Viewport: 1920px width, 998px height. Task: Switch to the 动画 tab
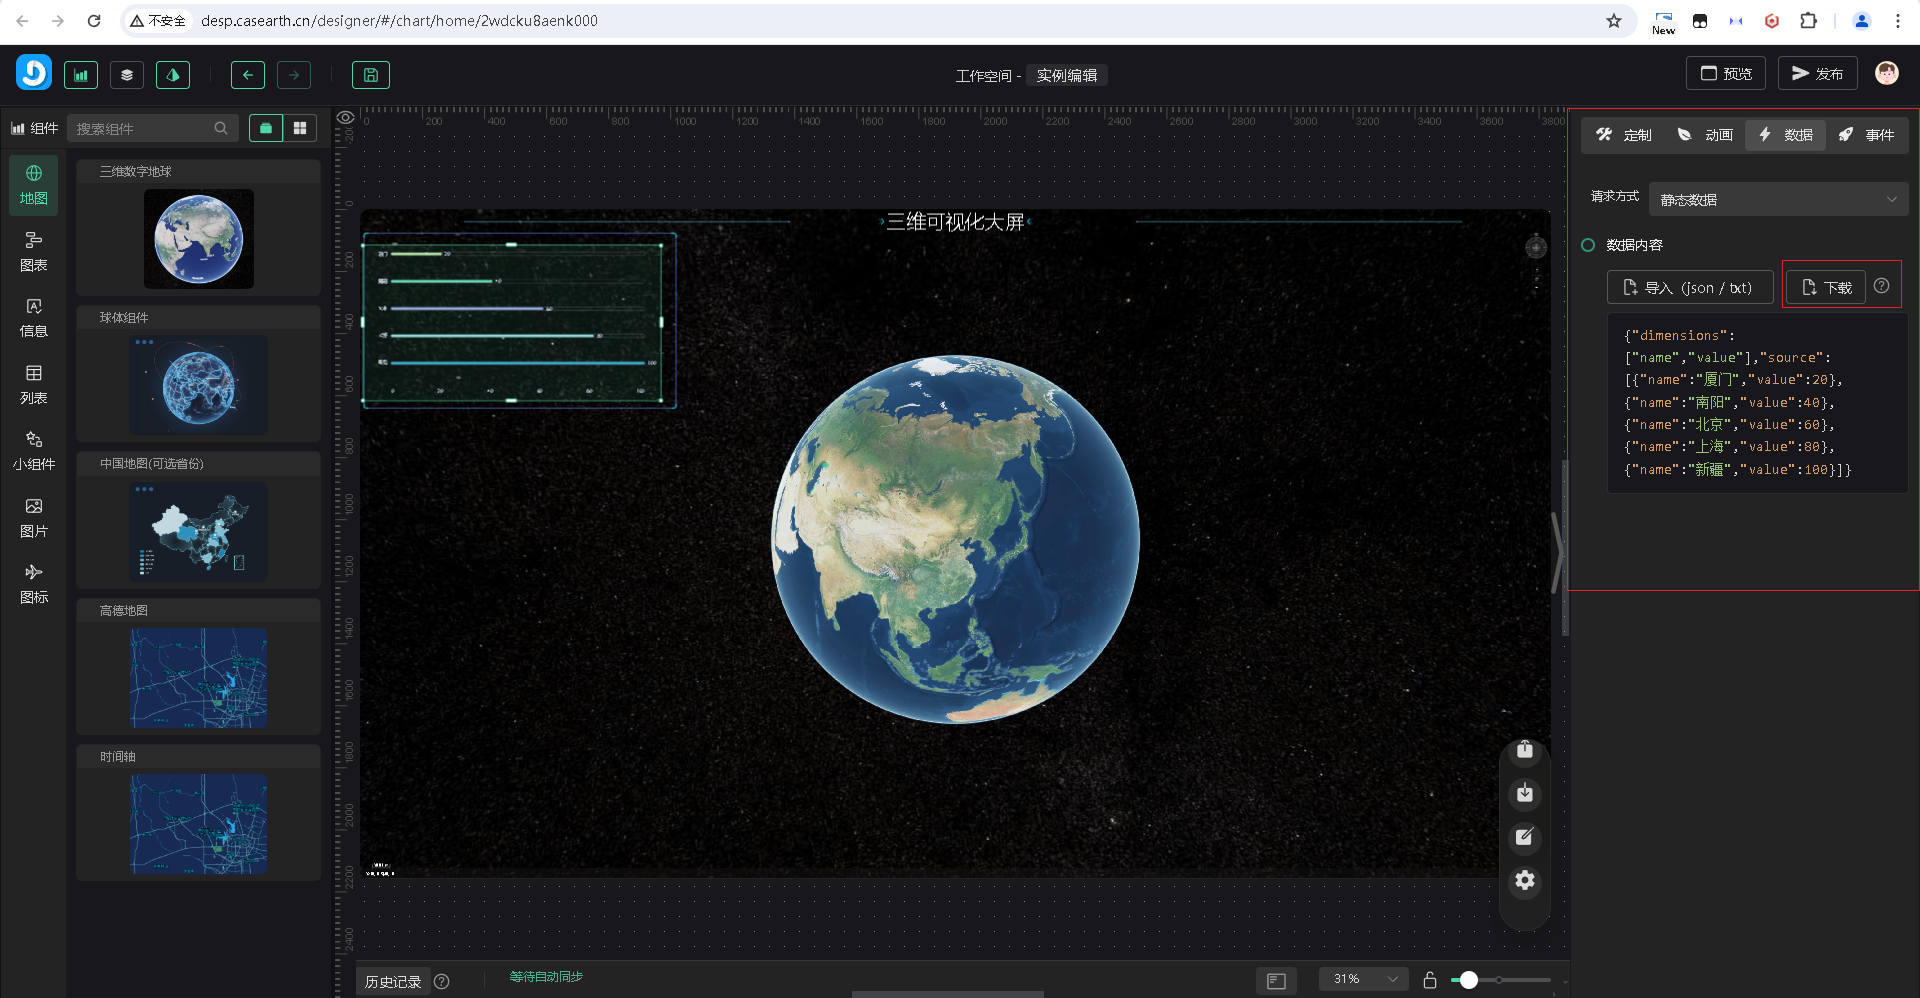[1705, 135]
